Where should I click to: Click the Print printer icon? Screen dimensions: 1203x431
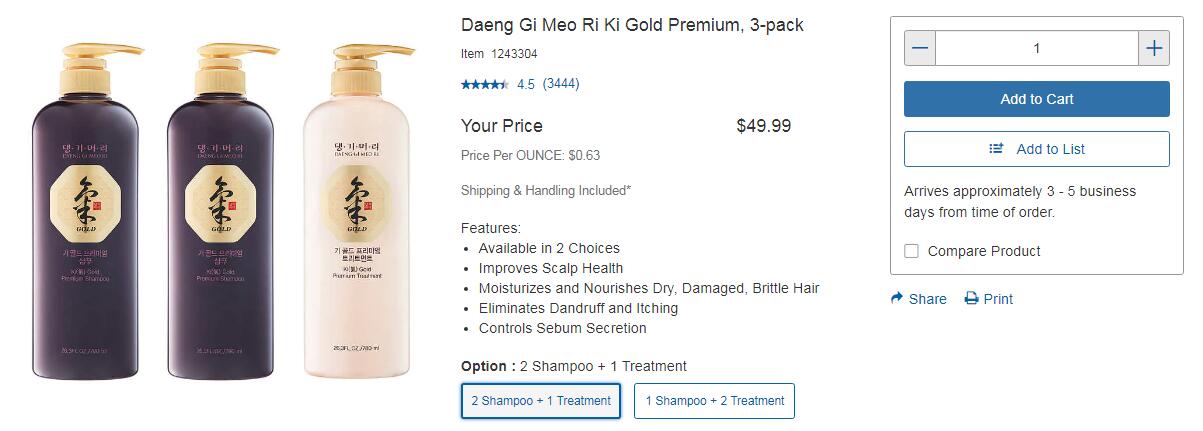click(x=971, y=298)
